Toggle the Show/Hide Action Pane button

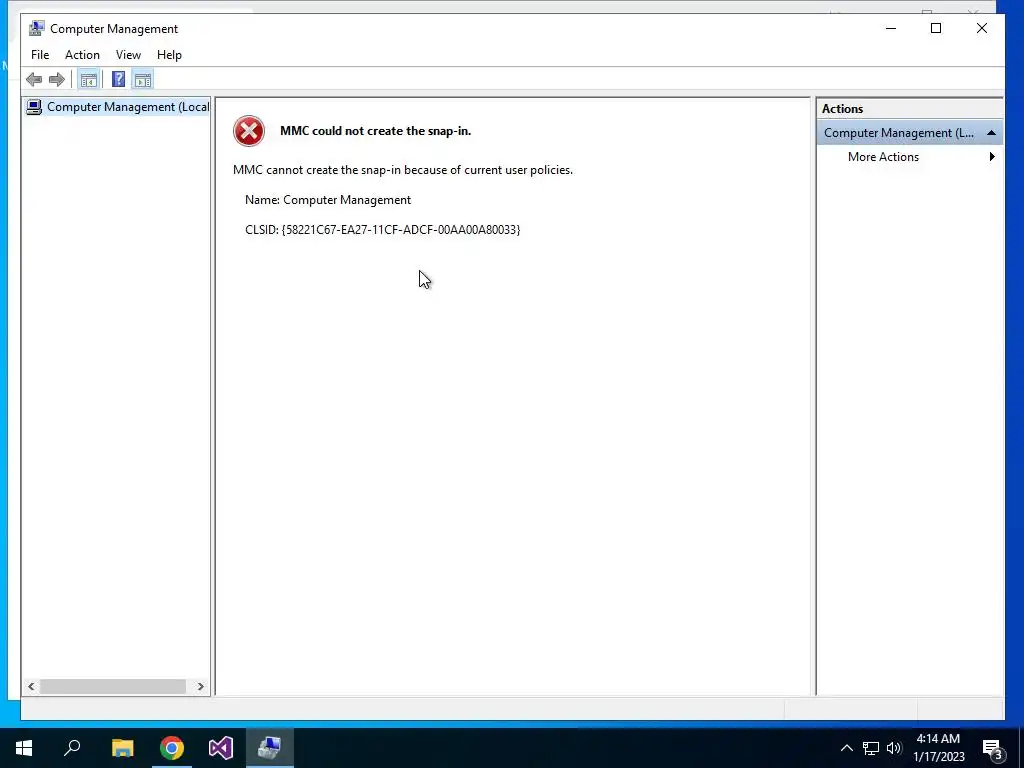click(x=142, y=80)
